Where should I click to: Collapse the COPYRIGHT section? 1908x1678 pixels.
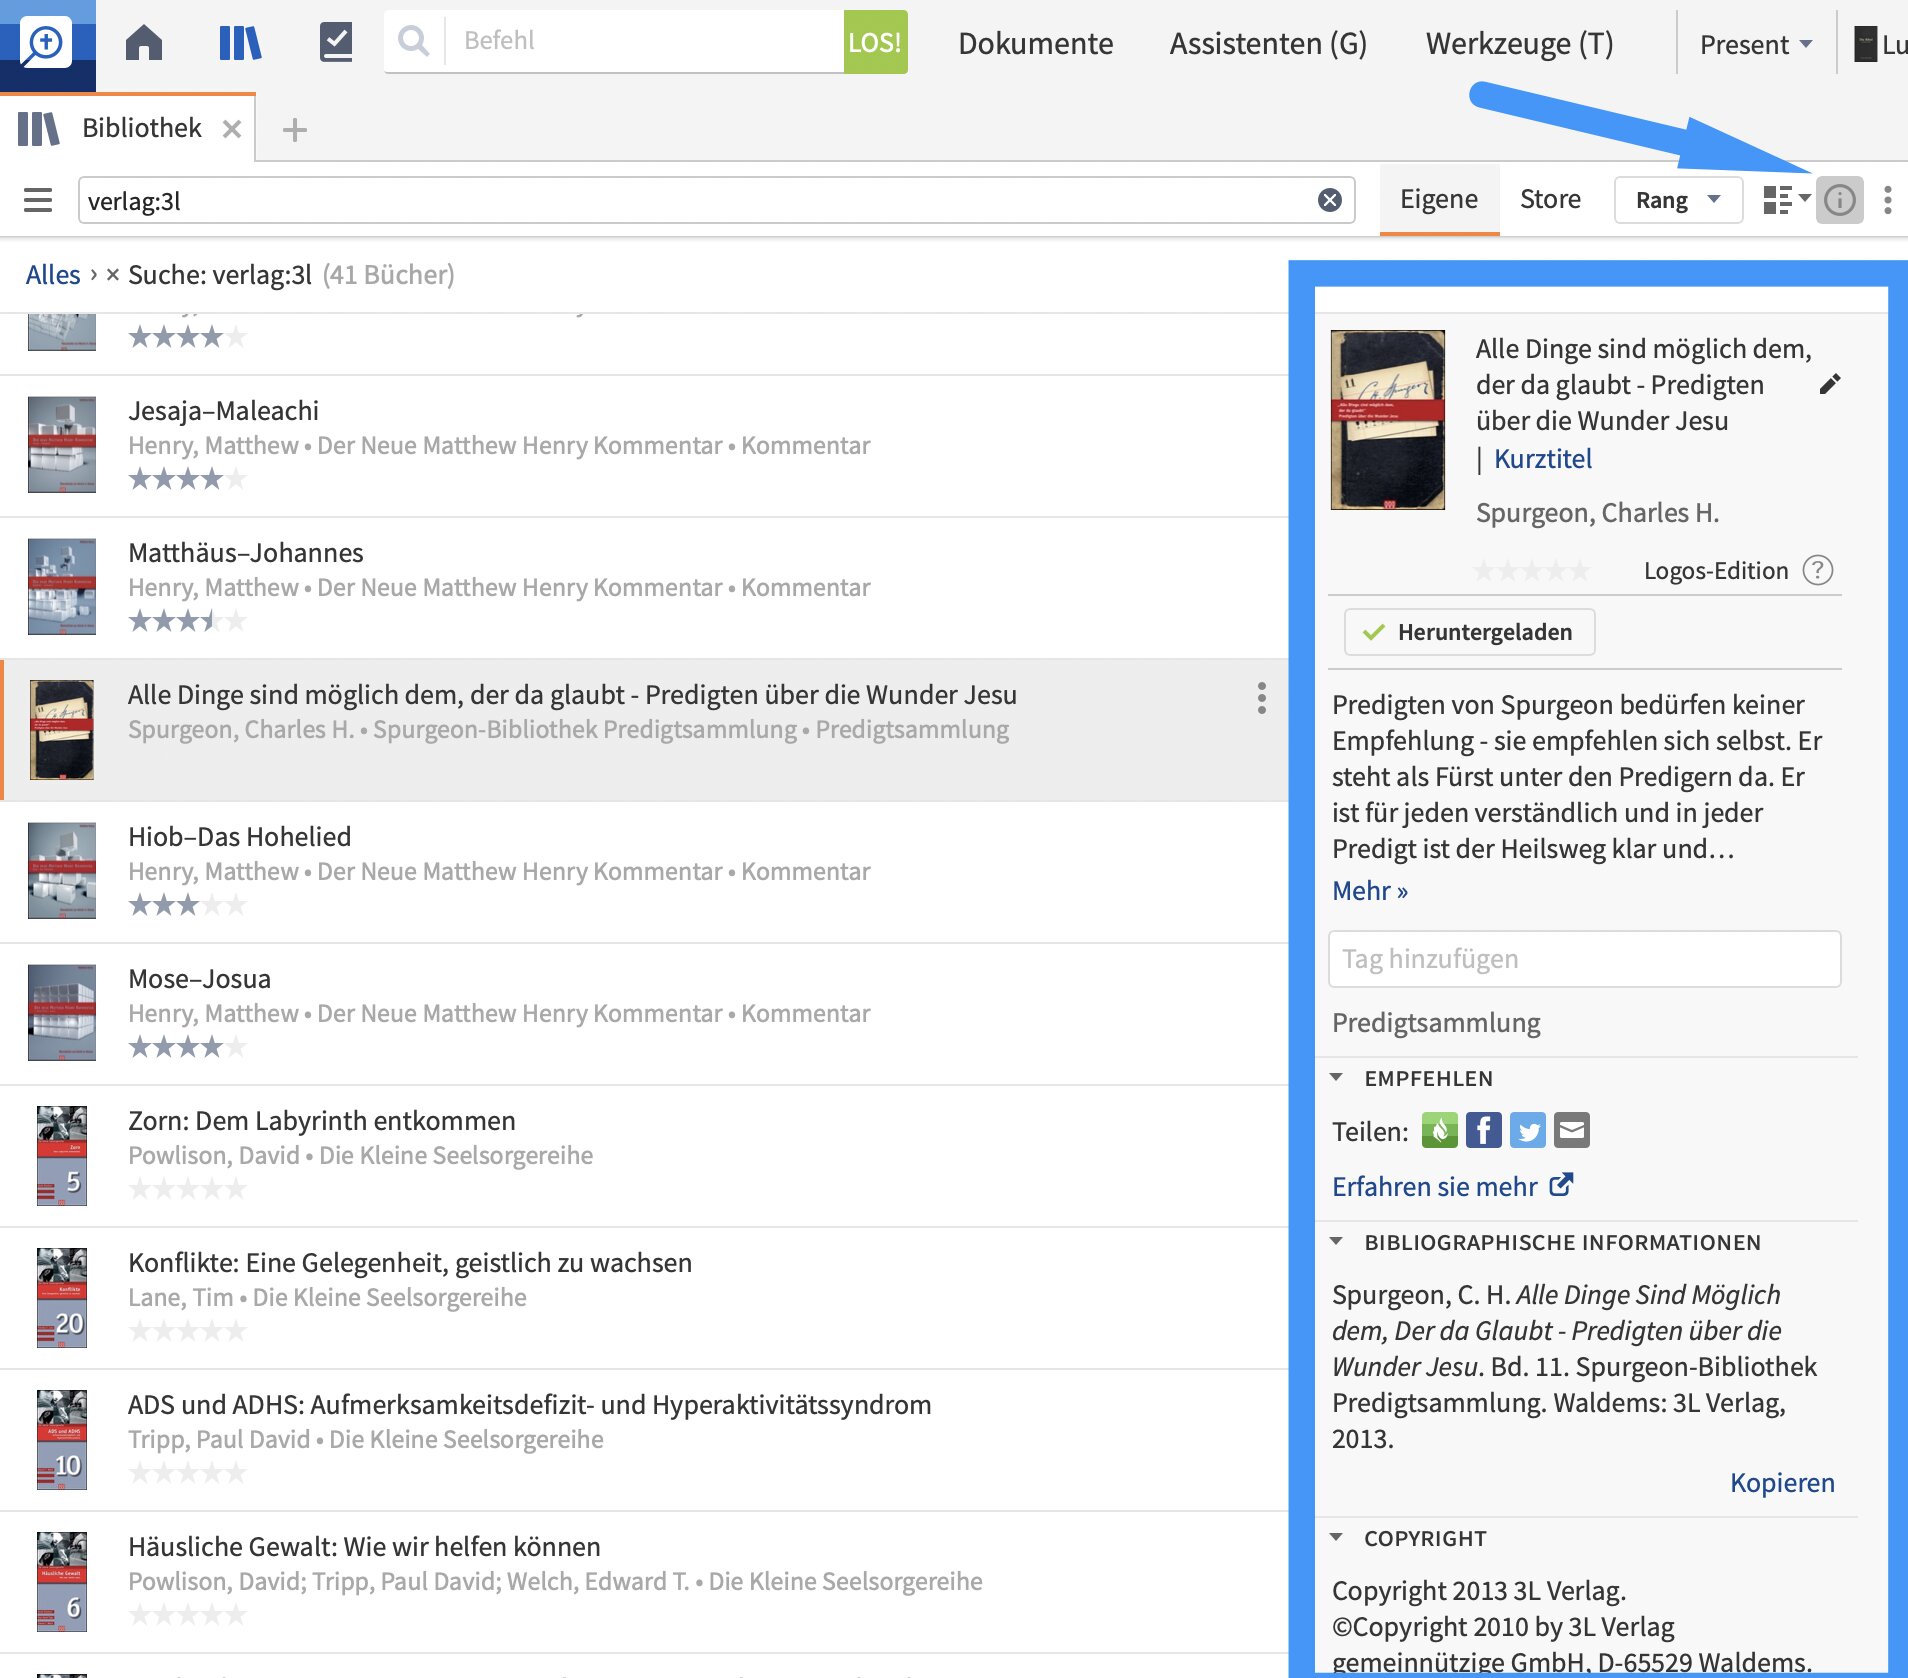(1337, 1538)
